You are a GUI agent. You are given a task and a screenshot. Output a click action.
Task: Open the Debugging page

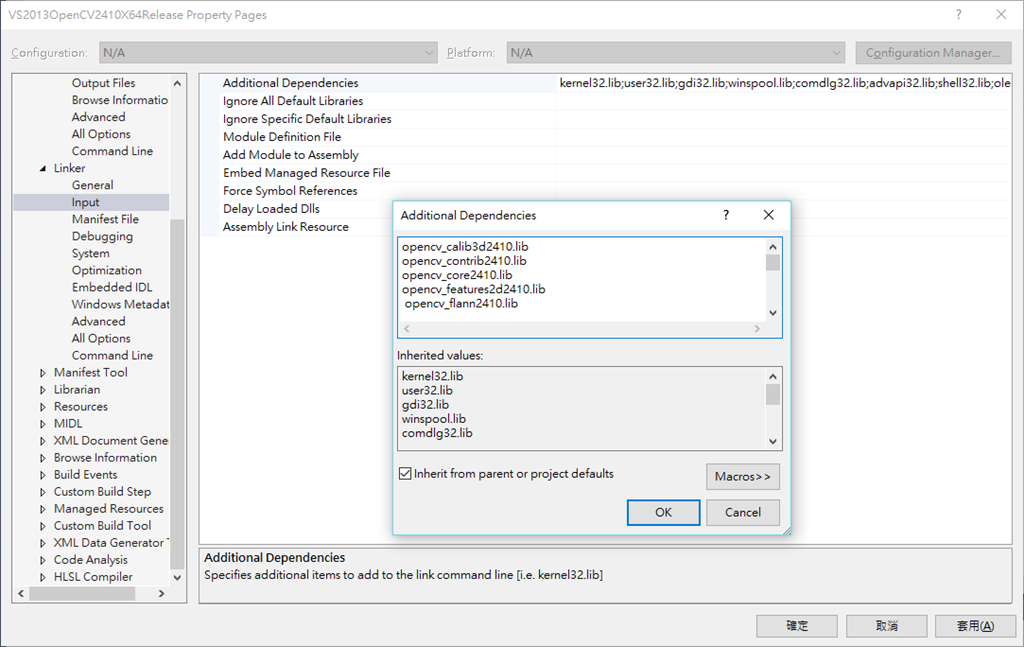pyautogui.click(x=102, y=236)
